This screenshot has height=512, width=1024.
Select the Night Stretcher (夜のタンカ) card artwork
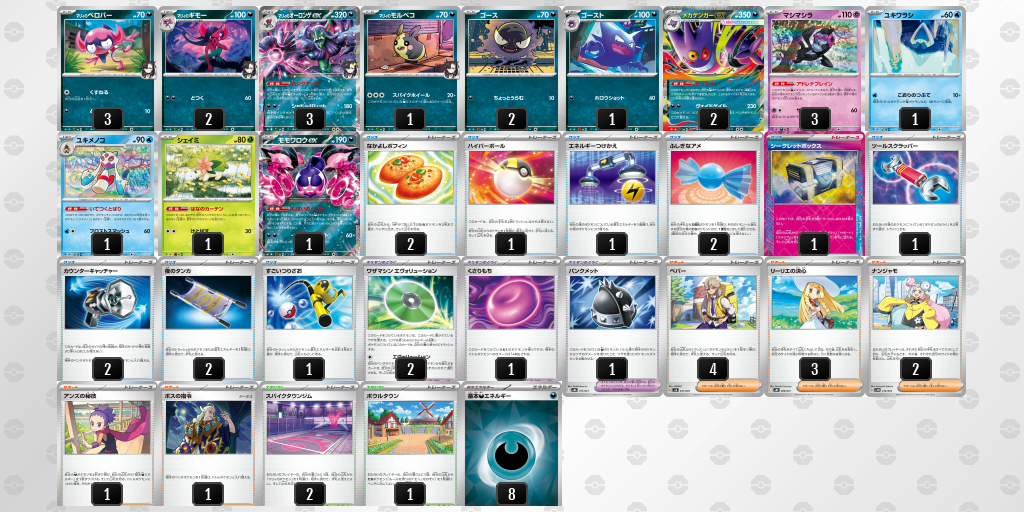pyautogui.click(x=208, y=302)
